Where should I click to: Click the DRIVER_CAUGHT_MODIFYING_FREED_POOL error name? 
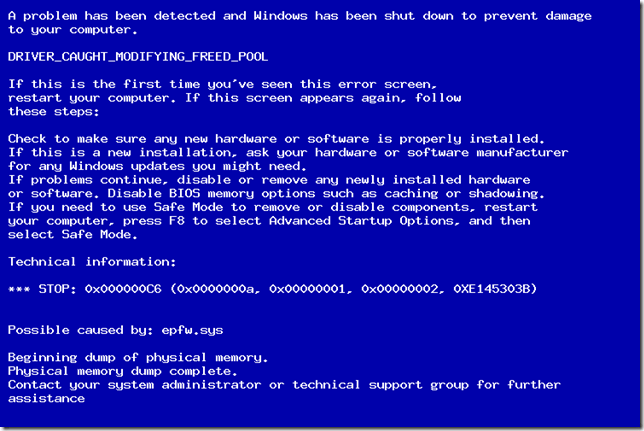(138, 57)
